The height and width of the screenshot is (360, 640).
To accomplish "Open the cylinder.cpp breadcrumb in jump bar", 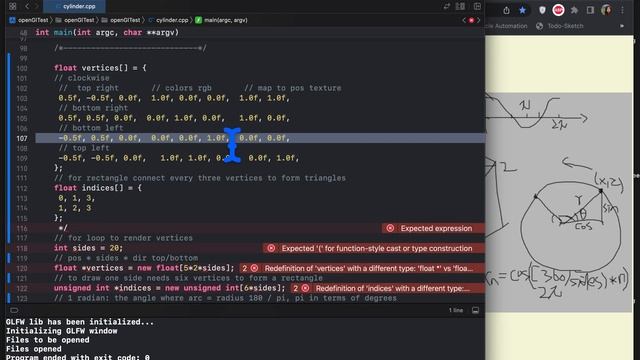I will click(x=169, y=20).
